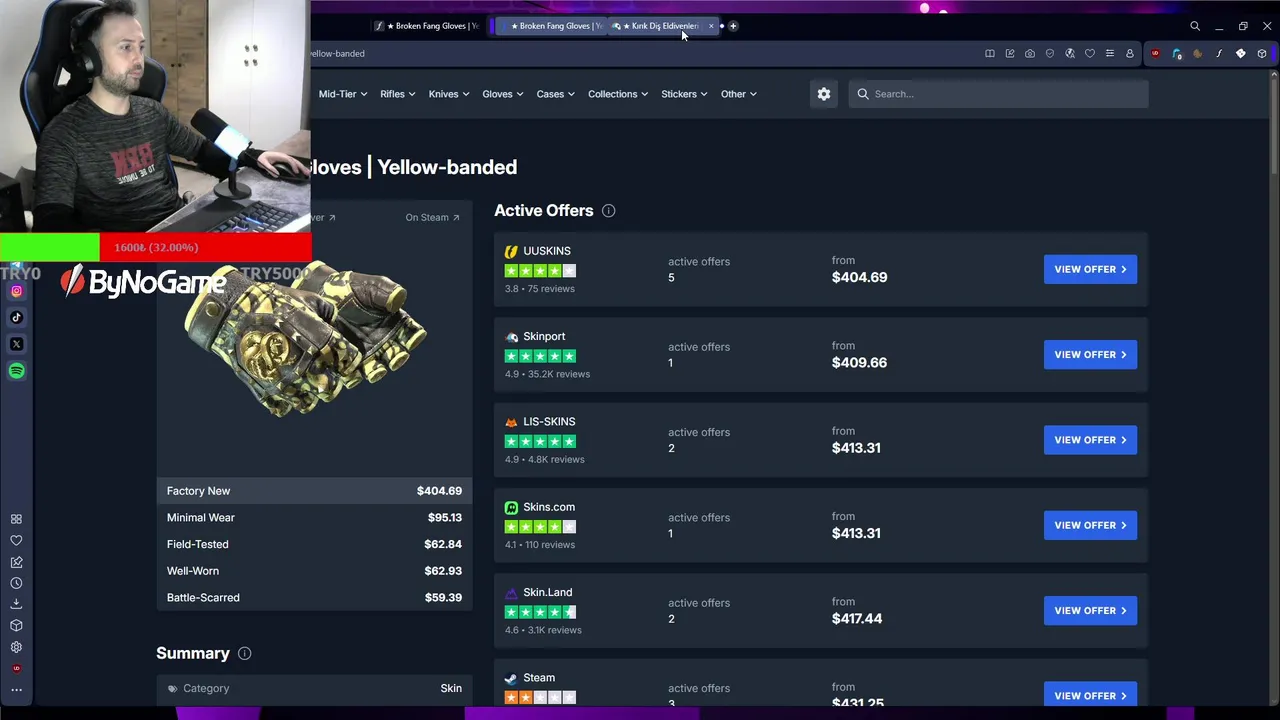The image size is (1280, 720).
Task: Switch to second Broken Fang Gloves tab
Action: point(551,26)
